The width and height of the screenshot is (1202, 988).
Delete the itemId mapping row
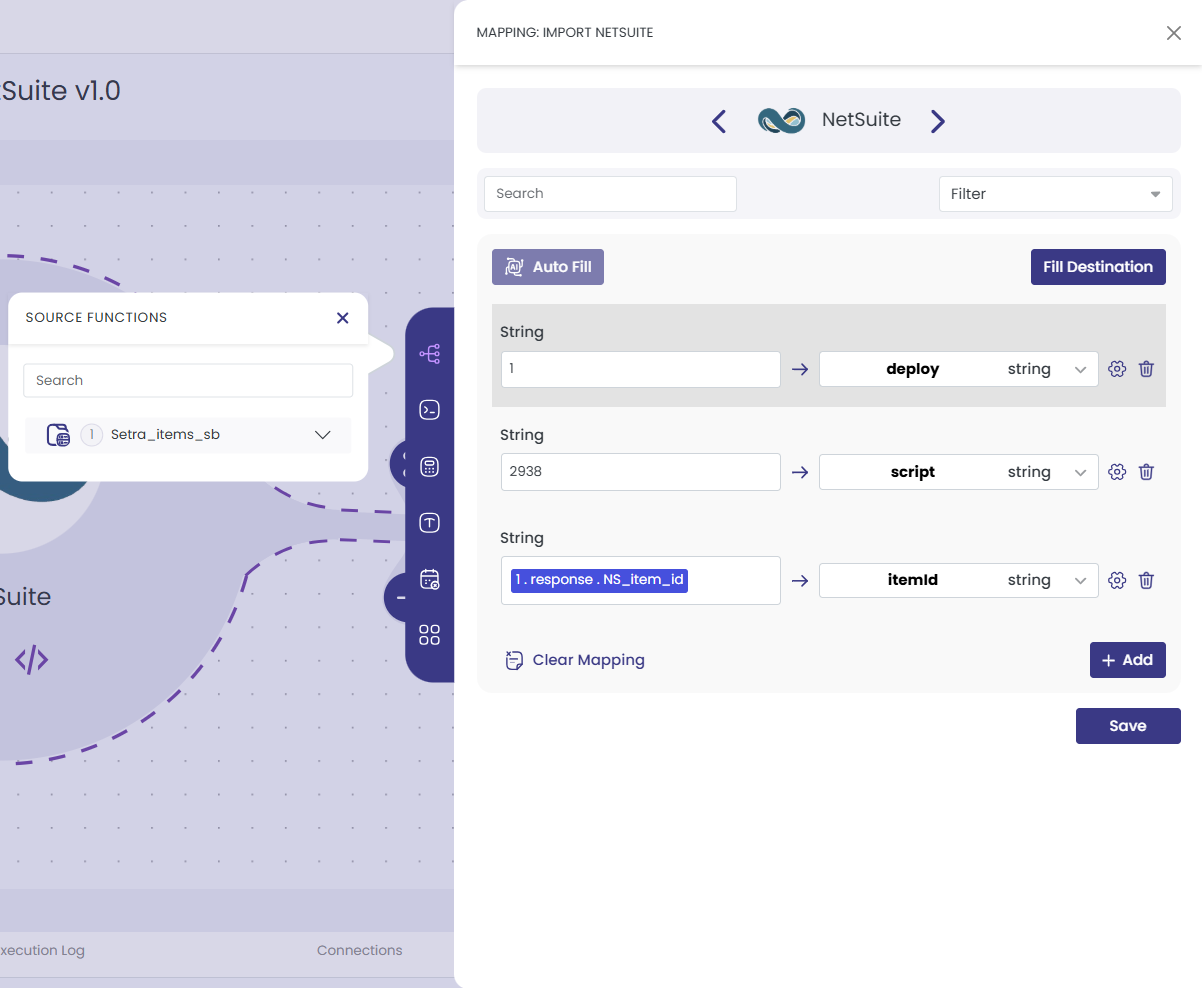point(1147,580)
